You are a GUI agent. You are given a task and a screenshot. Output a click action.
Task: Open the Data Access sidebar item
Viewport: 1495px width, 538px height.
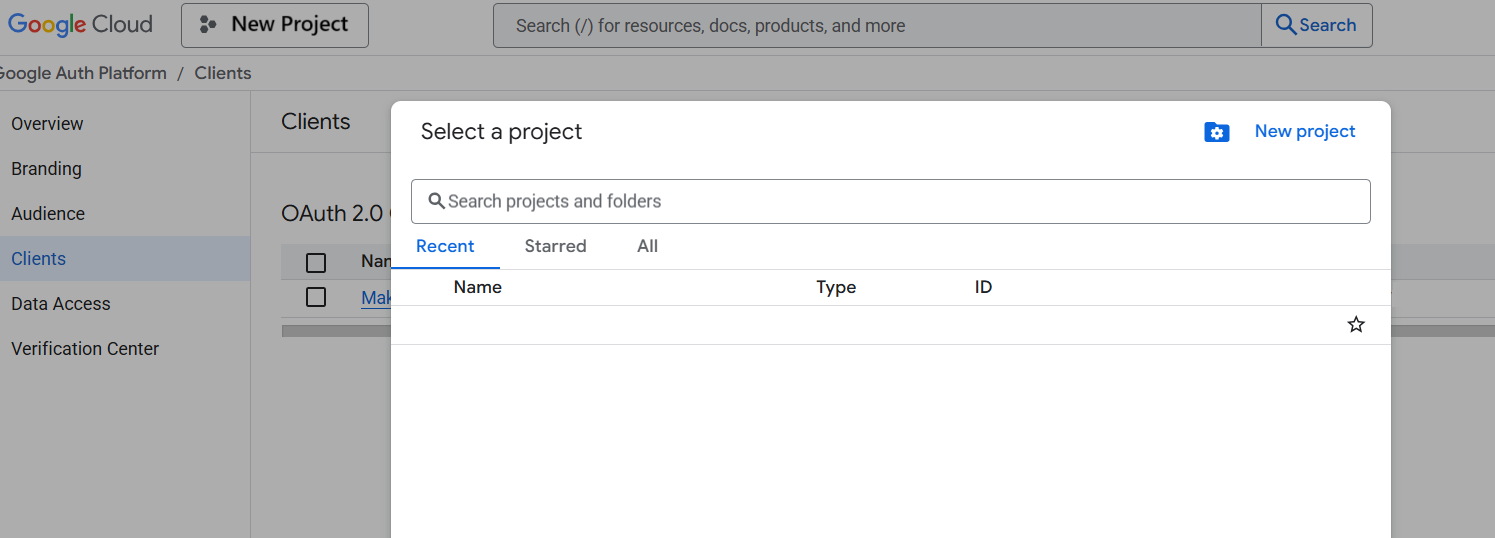(125, 304)
